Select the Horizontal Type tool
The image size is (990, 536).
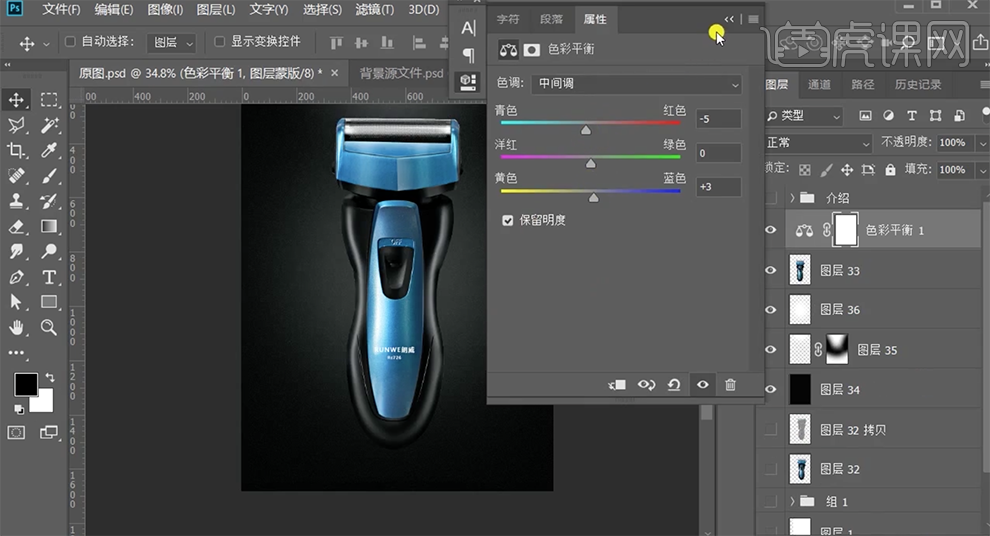tap(49, 277)
